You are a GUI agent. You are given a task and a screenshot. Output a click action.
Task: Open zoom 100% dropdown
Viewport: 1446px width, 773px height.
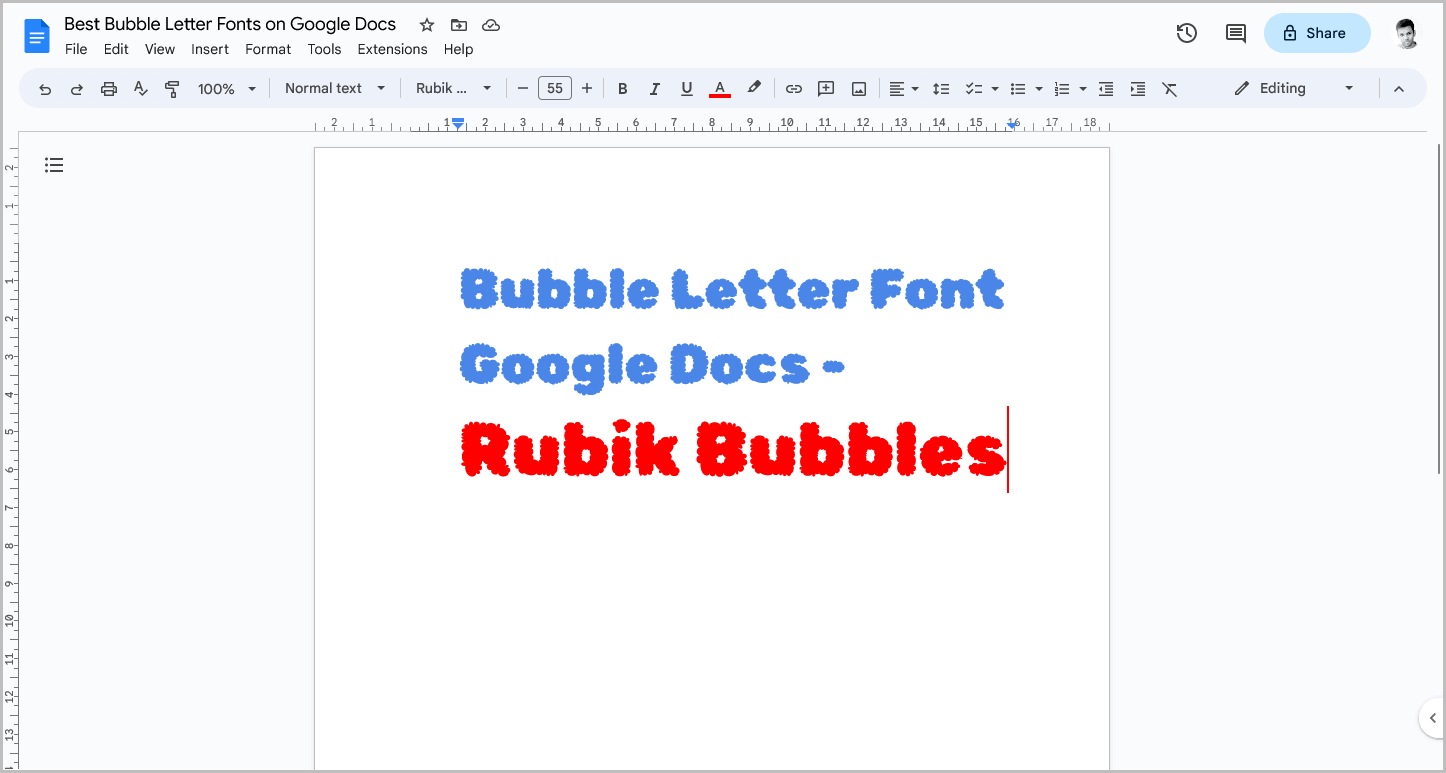coord(227,89)
